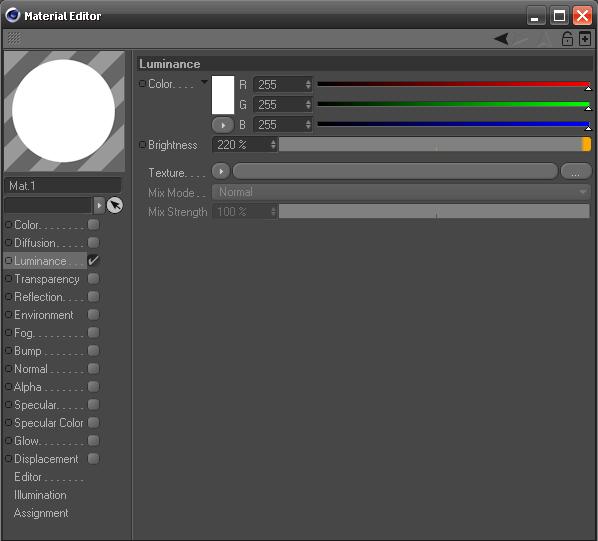Screen dimensions: 598x541
Task: Enable the Diffusion channel checkbox
Action: click(x=93, y=242)
